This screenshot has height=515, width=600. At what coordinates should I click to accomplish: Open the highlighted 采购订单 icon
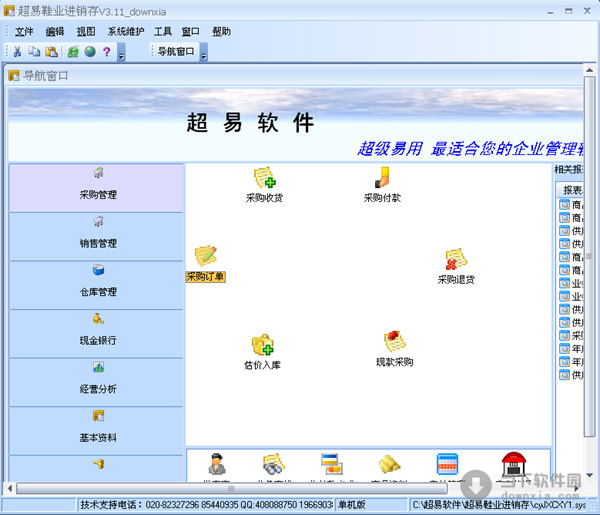pos(205,264)
